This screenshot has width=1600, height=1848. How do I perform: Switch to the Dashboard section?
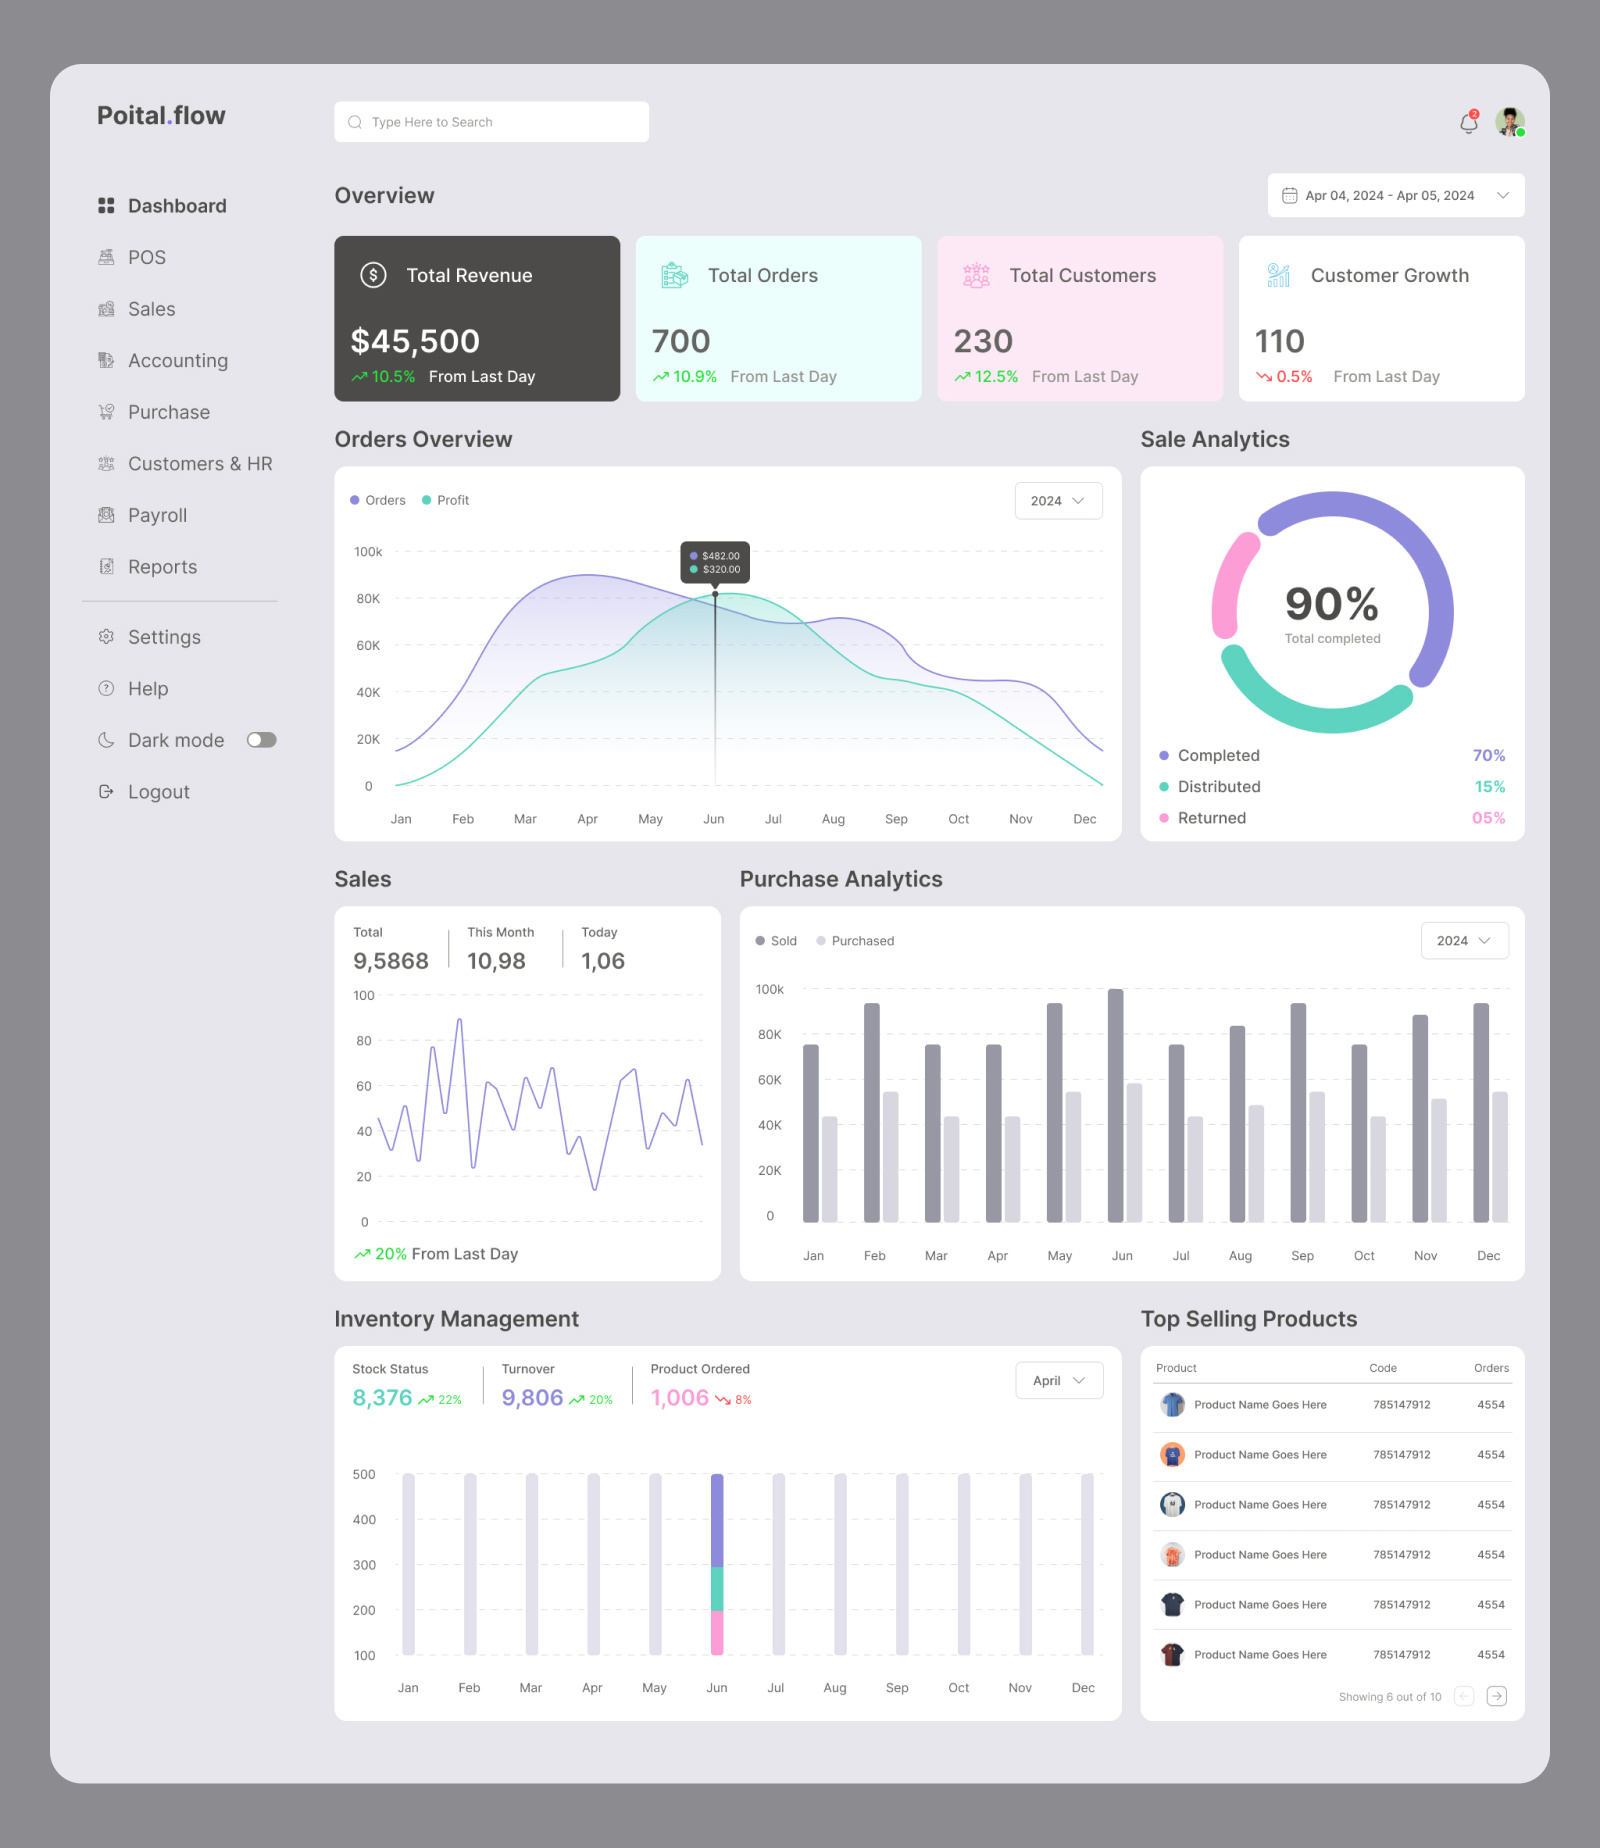click(x=176, y=205)
